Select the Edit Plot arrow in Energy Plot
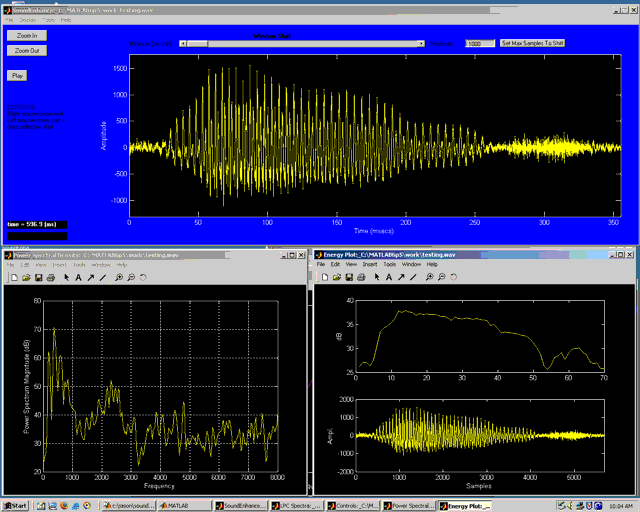Image resolution: width=640 pixels, height=512 pixels. (375, 277)
